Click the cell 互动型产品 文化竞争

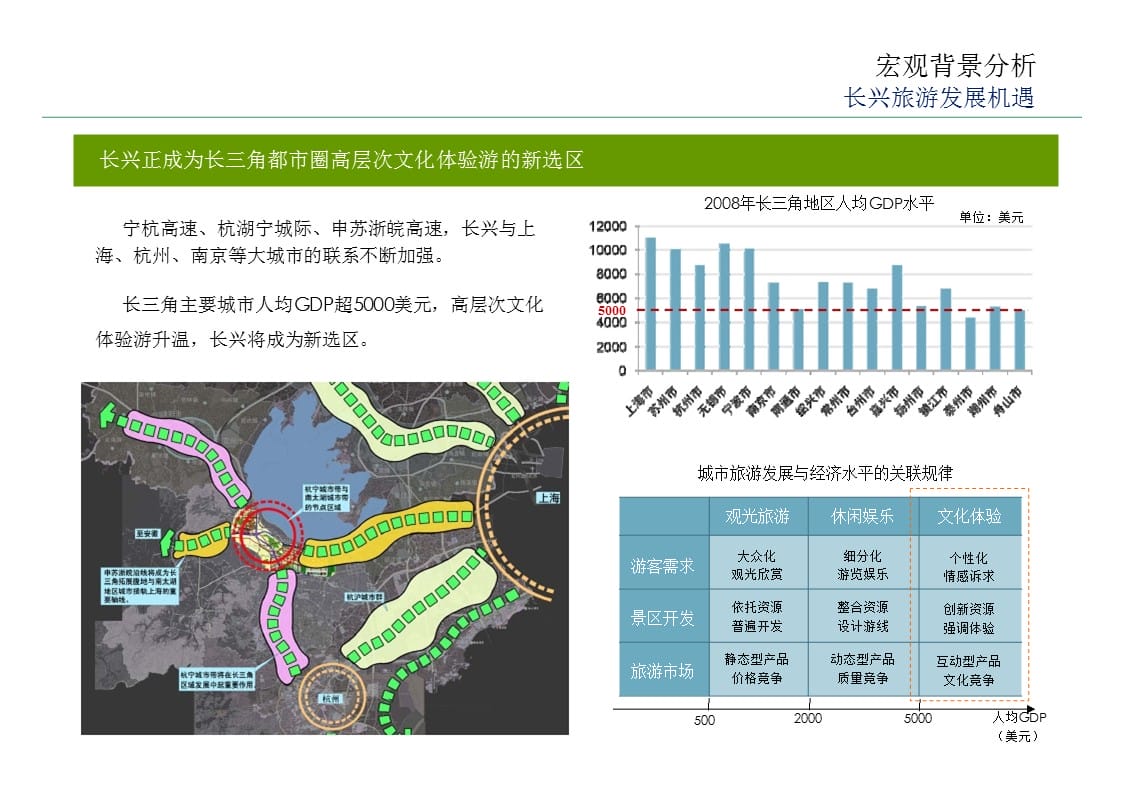click(968, 671)
